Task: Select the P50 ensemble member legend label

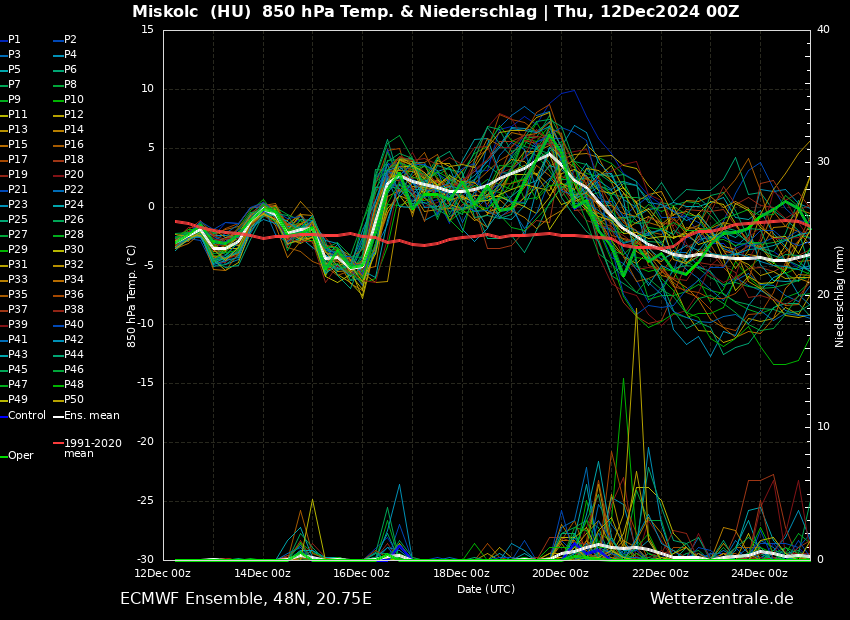Action: coord(73,400)
